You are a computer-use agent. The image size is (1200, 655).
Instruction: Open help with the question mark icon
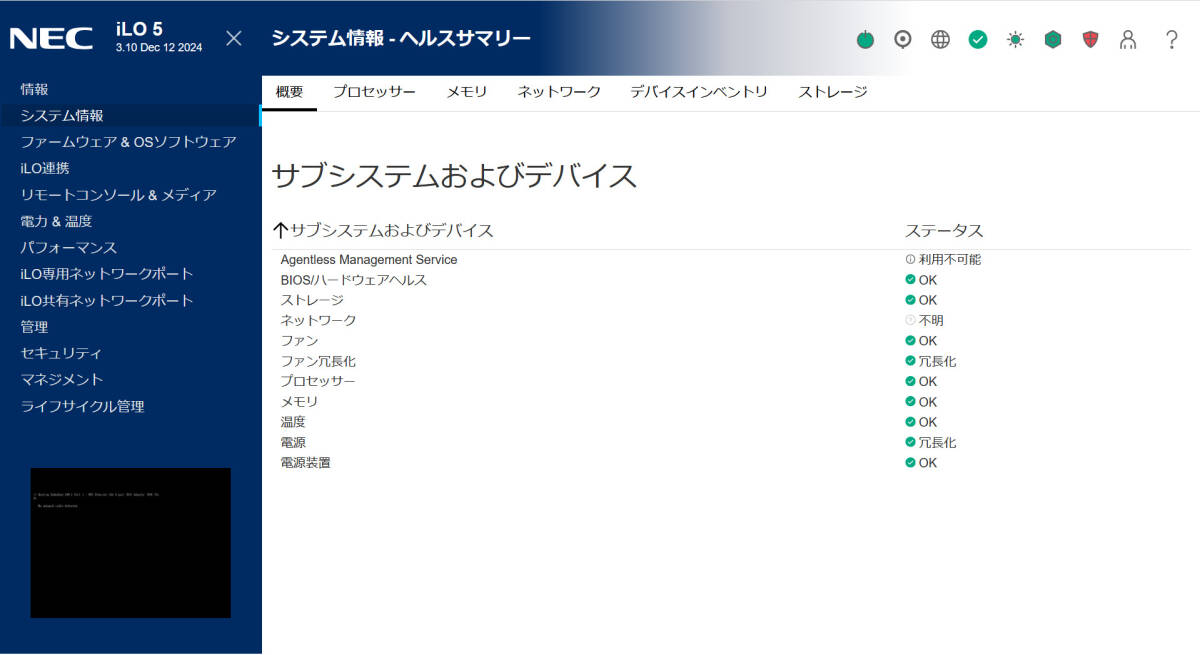pos(1172,40)
